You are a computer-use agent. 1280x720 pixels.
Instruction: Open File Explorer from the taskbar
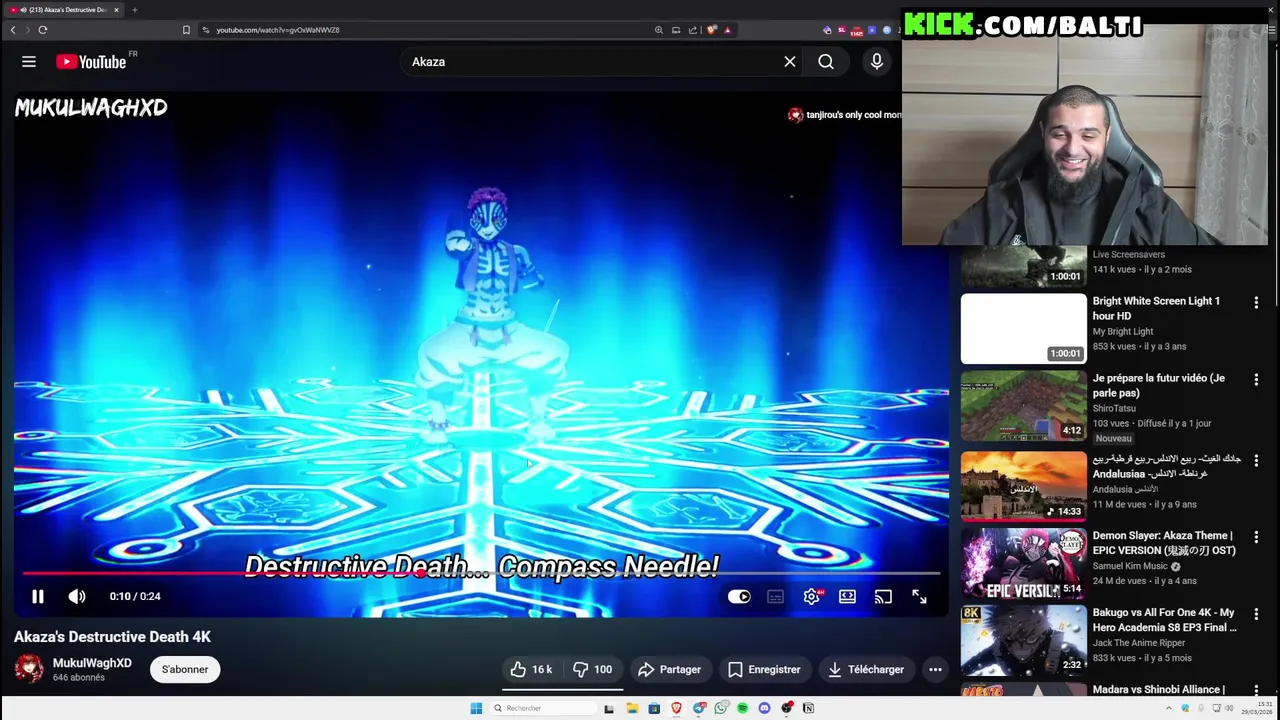(632, 708)
